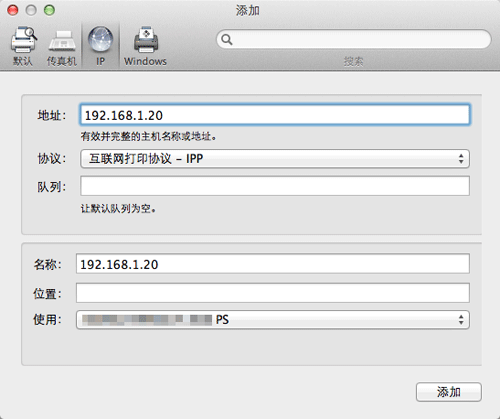Click the 名称 label

coord(47,264)
